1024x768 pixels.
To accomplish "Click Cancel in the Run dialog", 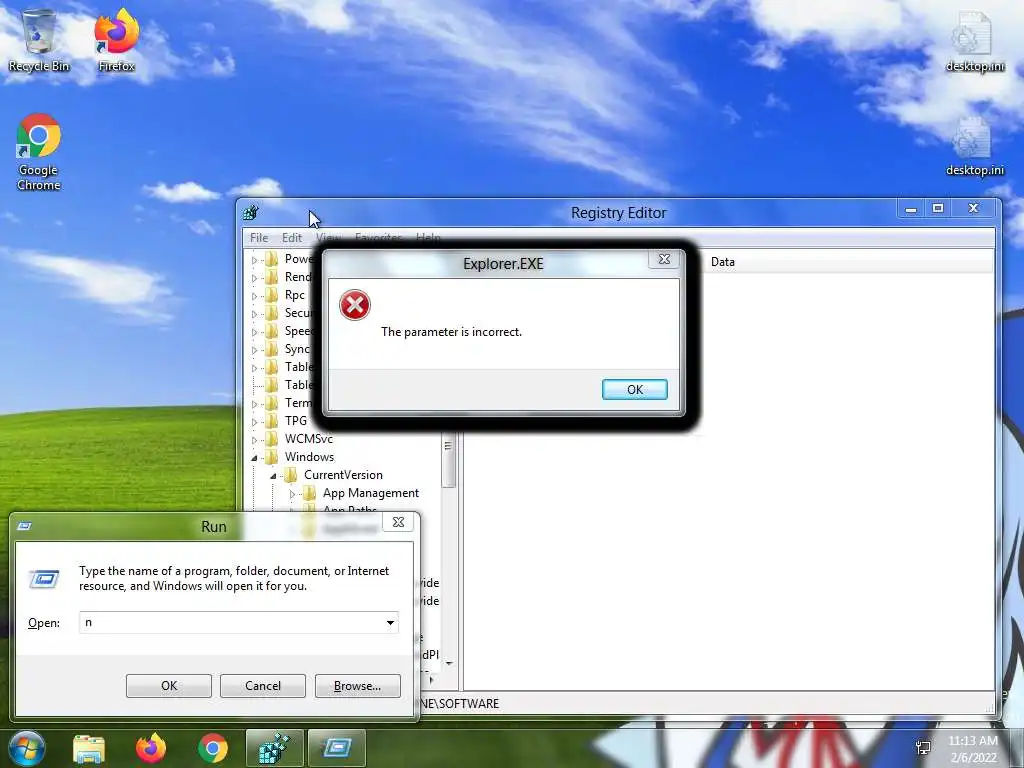I will click(x=263, y=686).
